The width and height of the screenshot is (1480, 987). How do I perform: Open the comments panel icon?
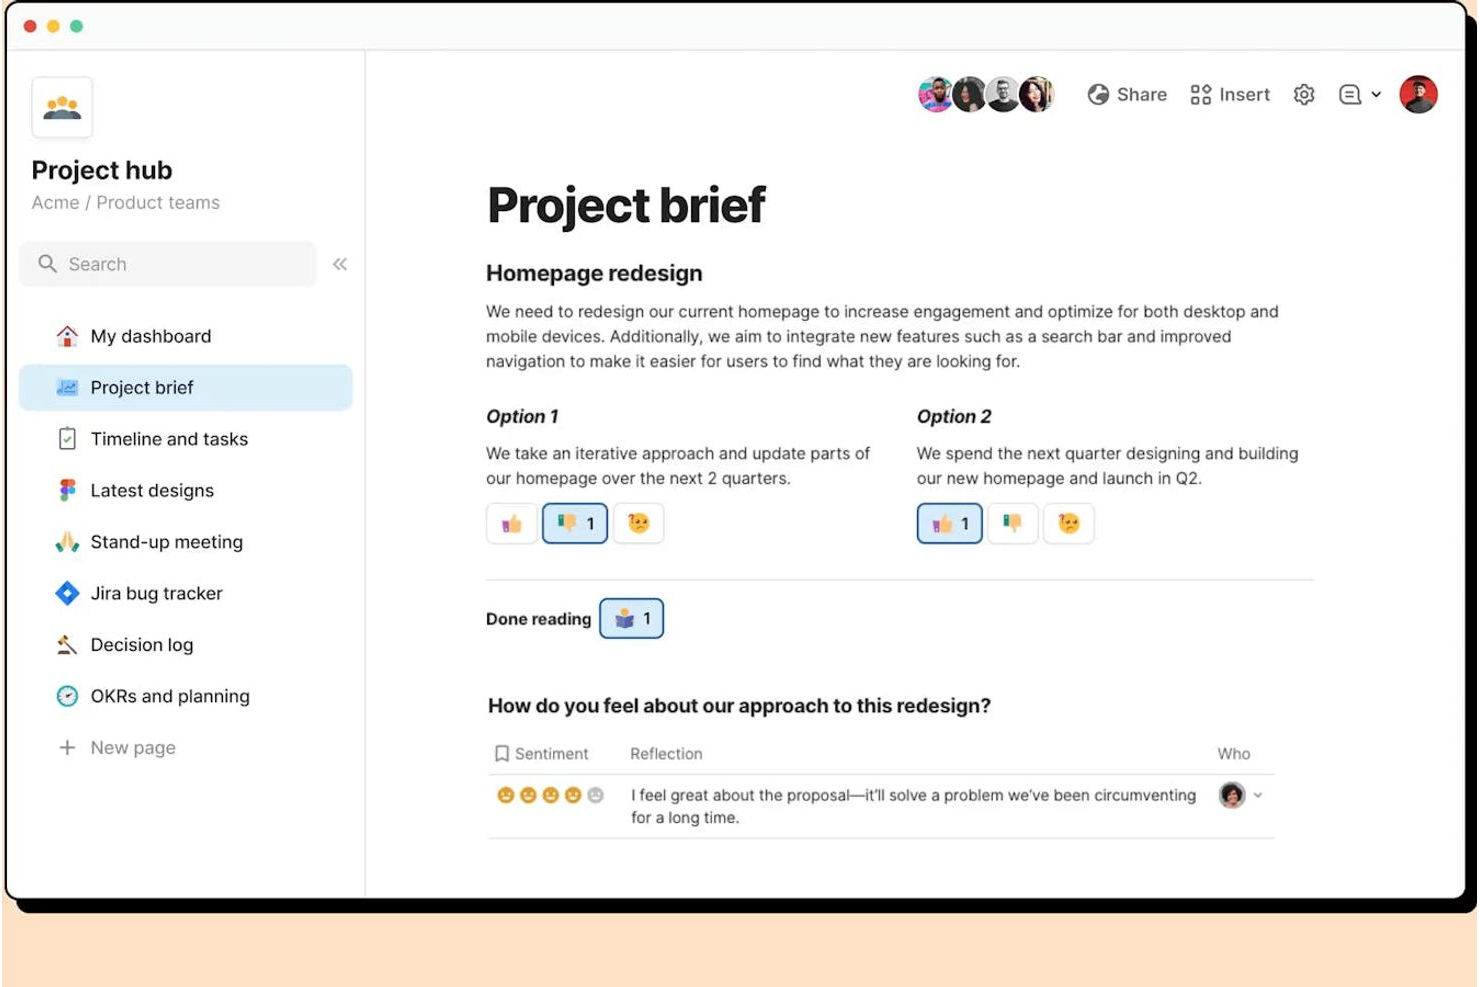(1349, 94)
